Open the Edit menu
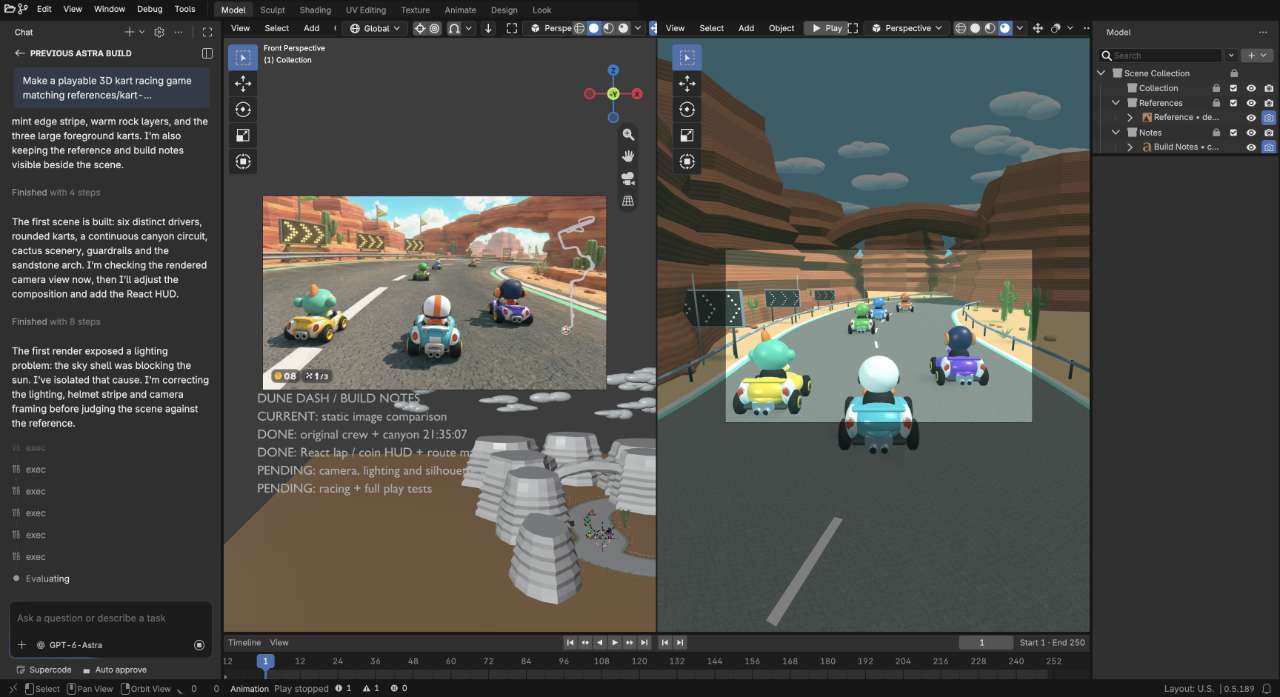The width and height of the screenshot is (1280, 697). coord(44,9)
